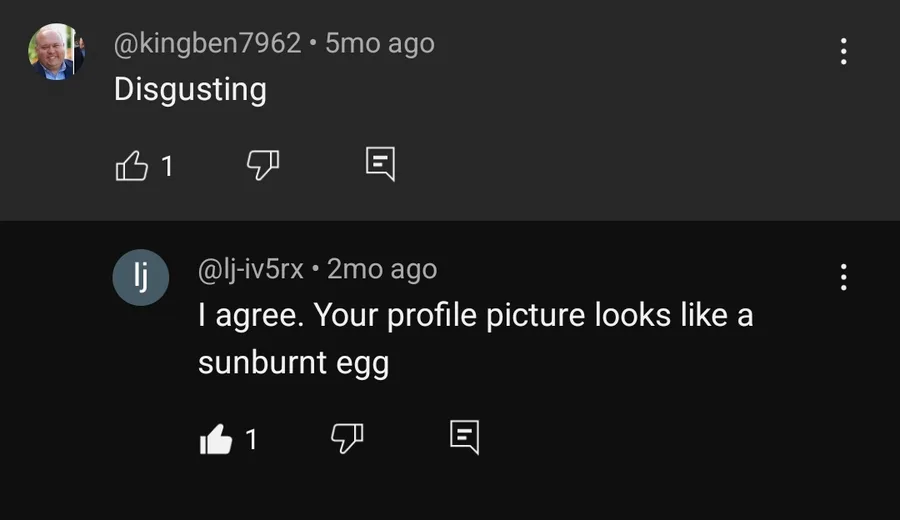
Task: Like the 'Disgusting' comment by kingben7962
Action: click(132, 166)
